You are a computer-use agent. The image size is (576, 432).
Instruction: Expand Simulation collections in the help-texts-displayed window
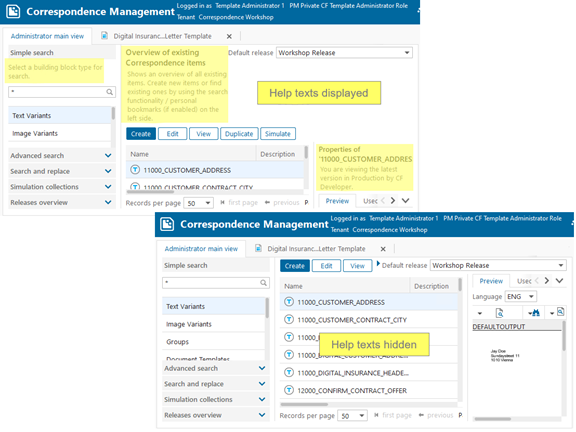point(108,187)
